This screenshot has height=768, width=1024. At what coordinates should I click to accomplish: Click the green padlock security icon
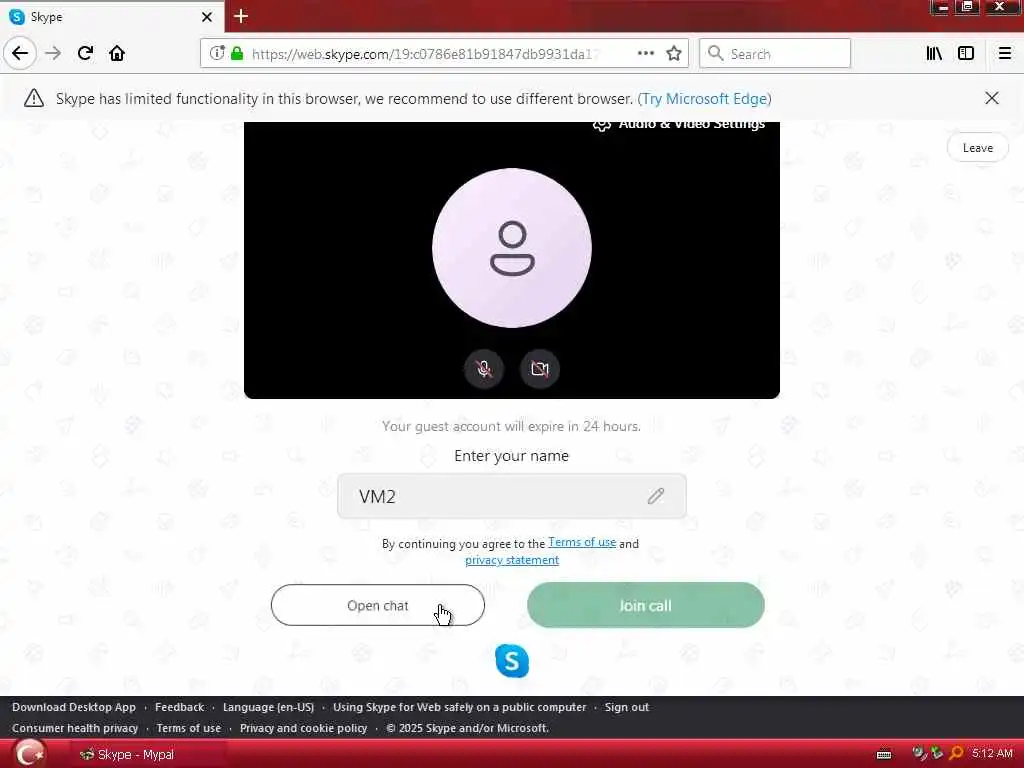[x=237, y=53]
